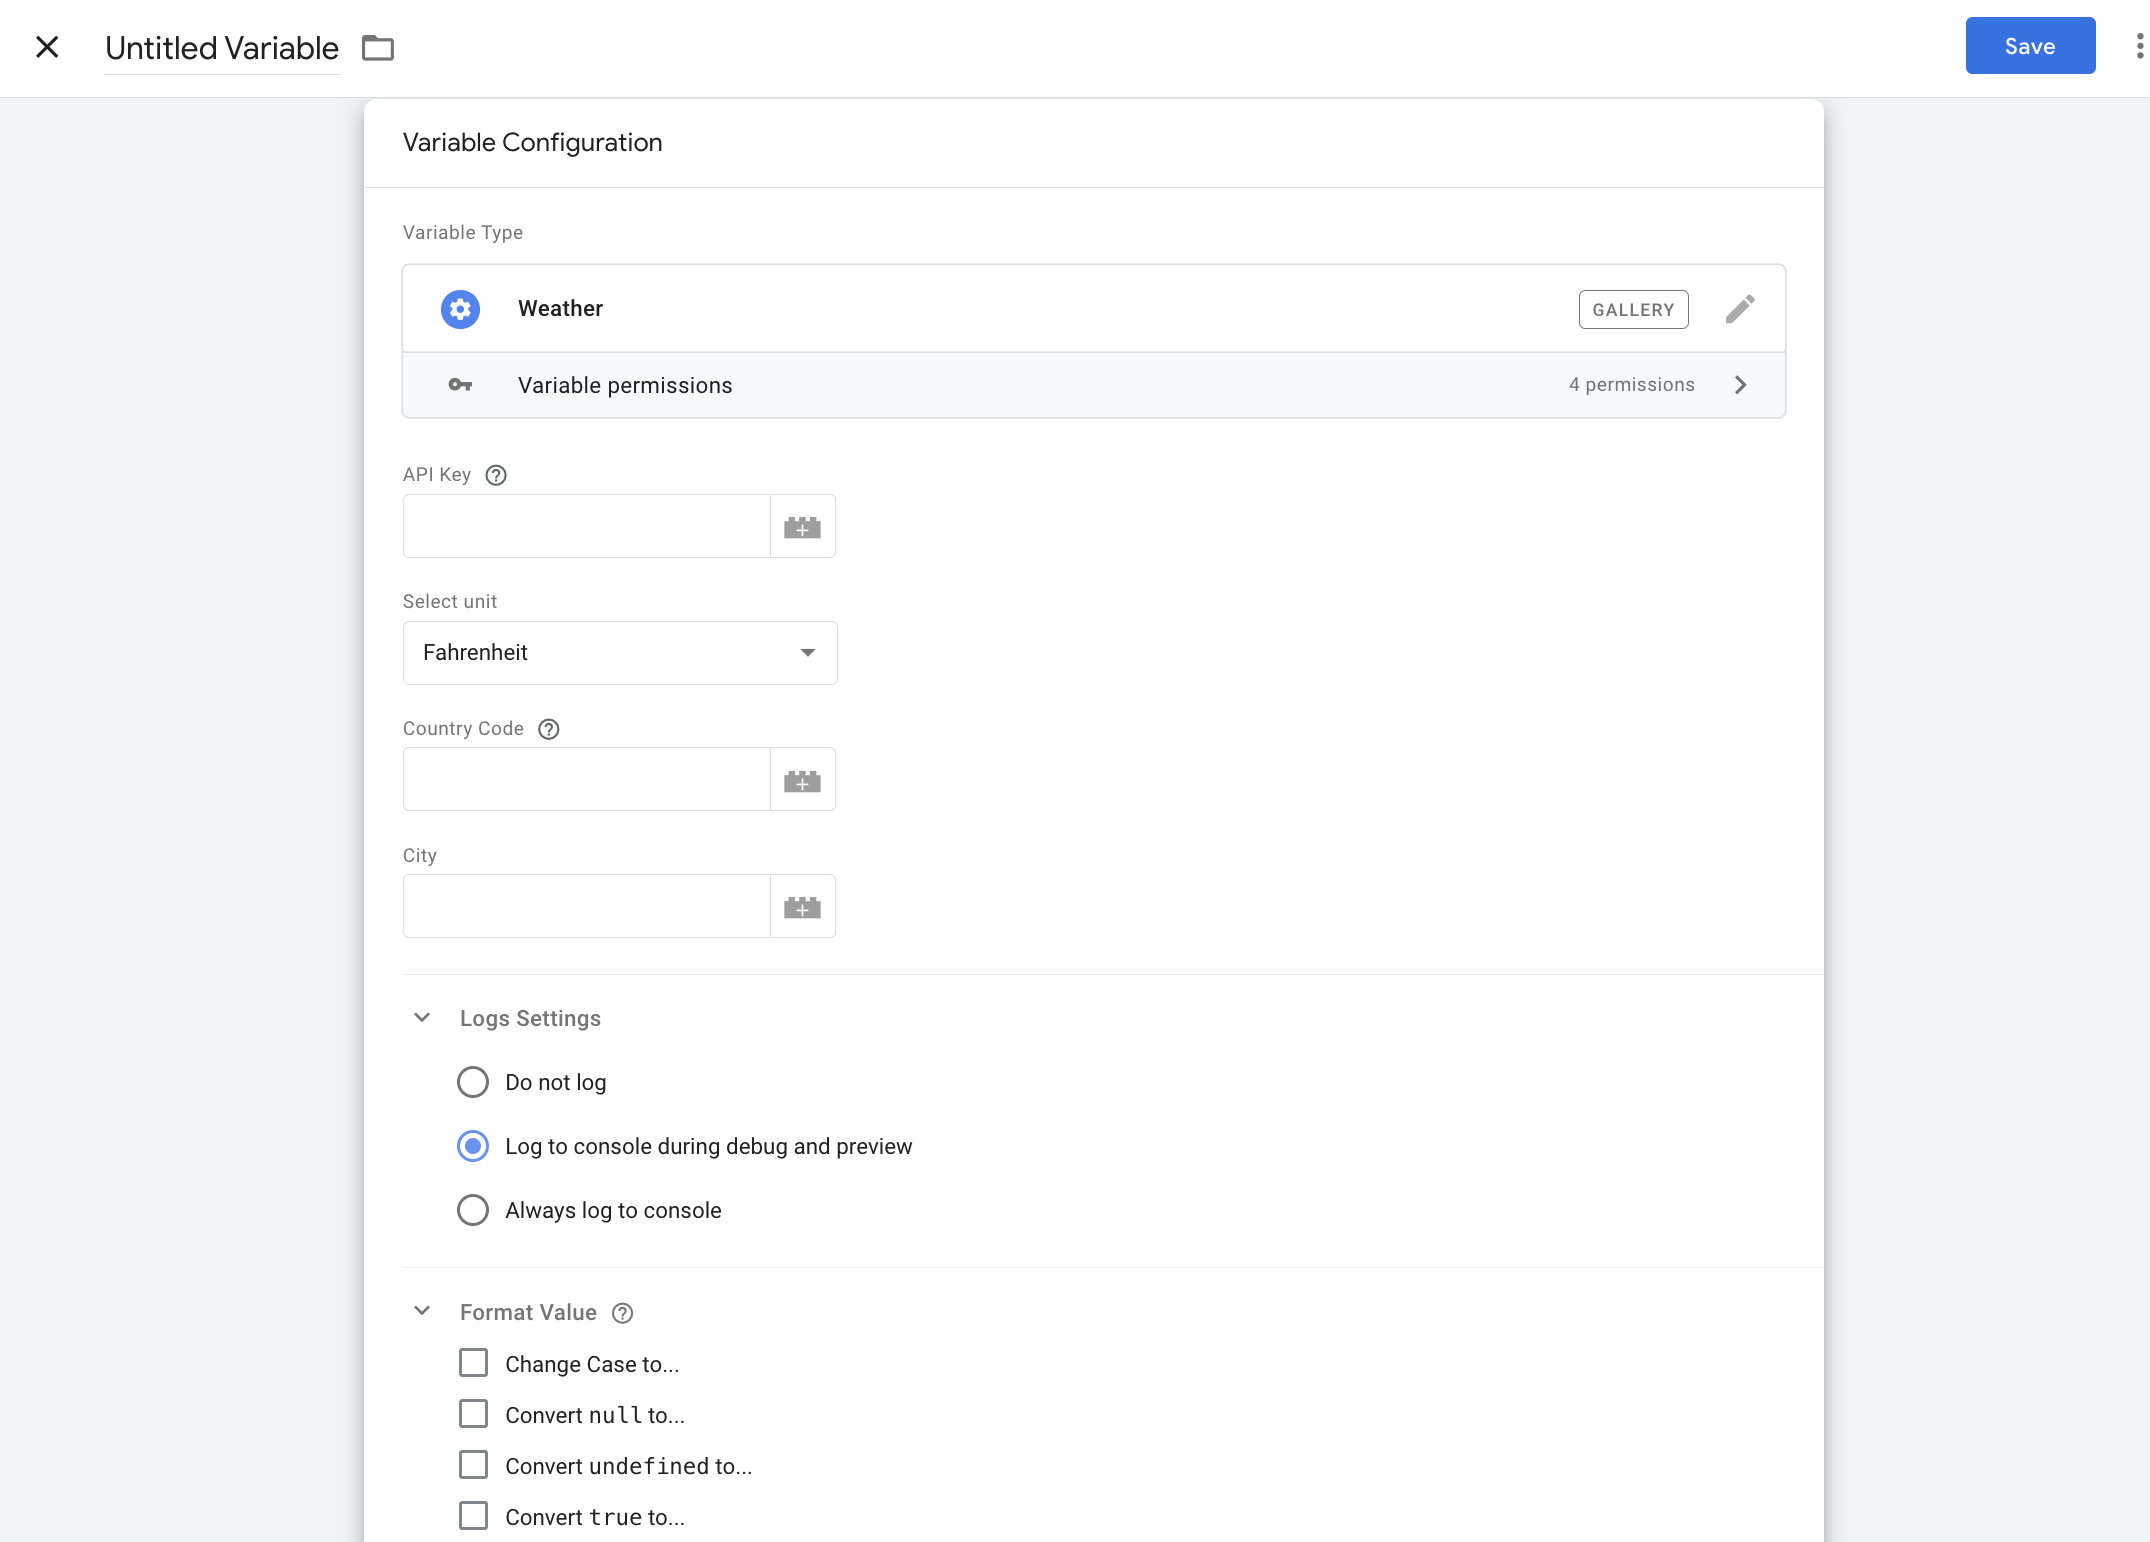
Task: Focus the Country Code input field
Action: point(587,779)
